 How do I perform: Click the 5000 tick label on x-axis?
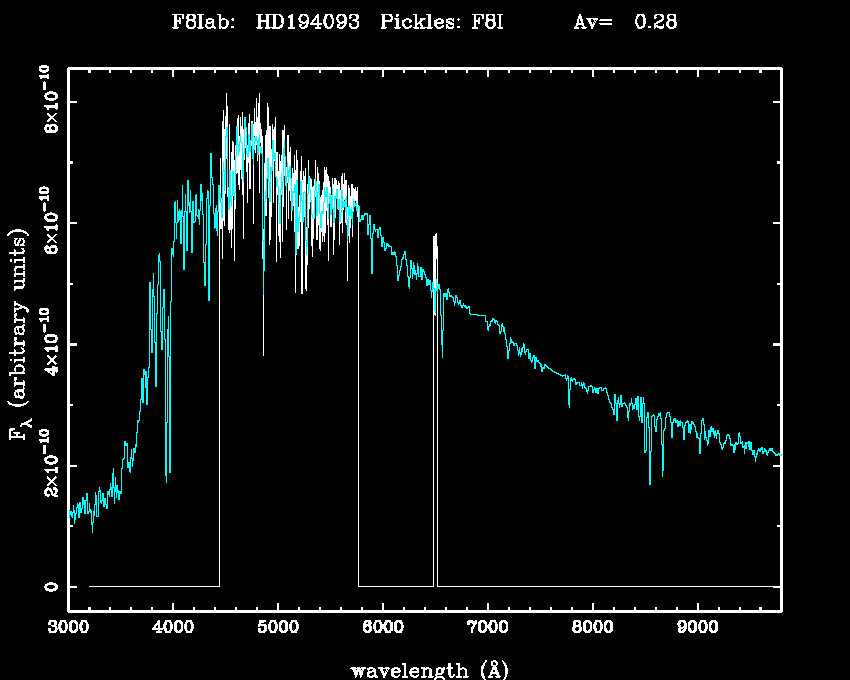[278, 630]
